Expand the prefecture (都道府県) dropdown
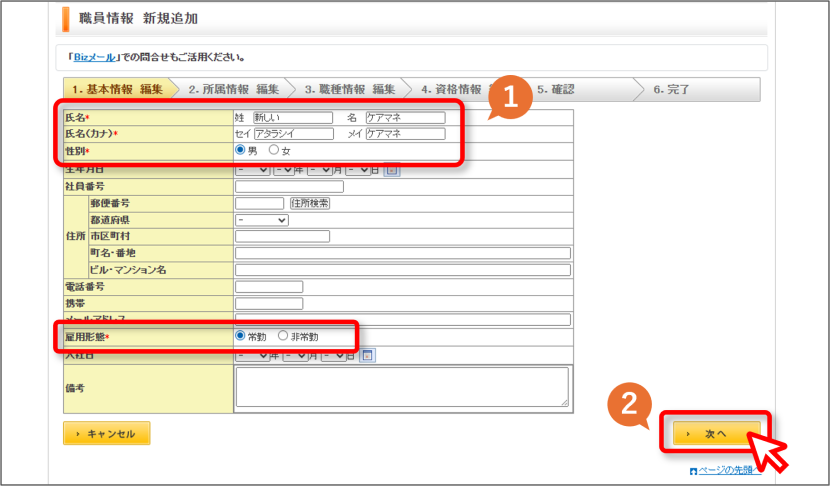This screenshot has width=830, height=486. [x=262, y=220]
